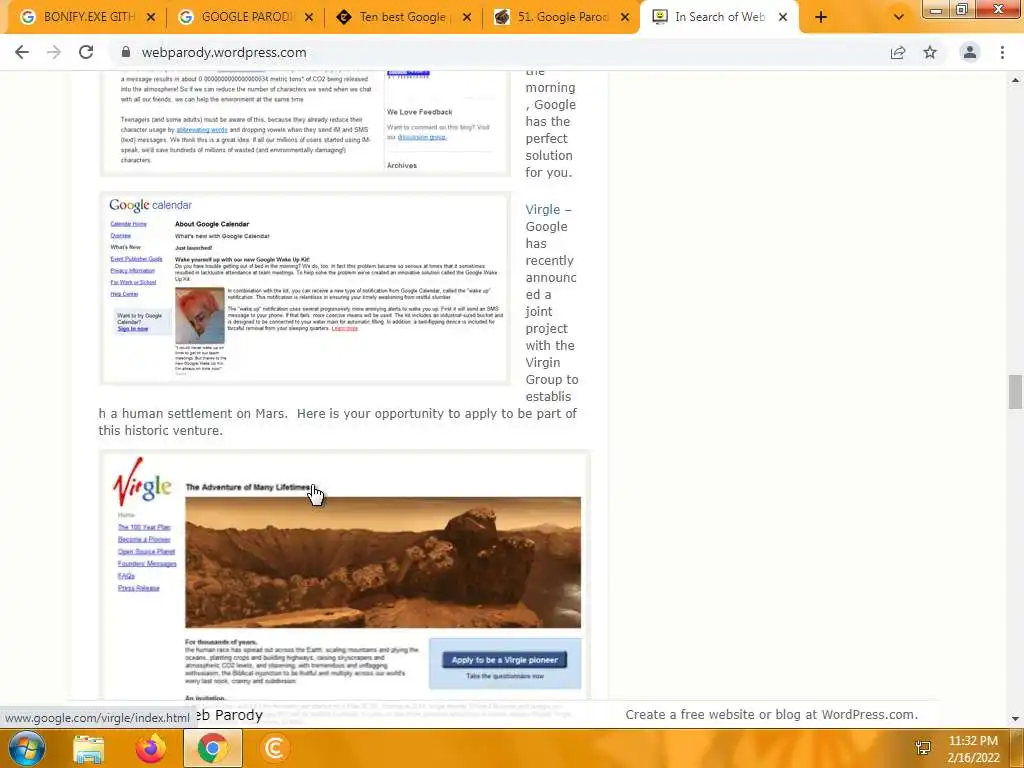This screenshot has height=768, width=1024.
Task: Click The 100 Year Plan link
Action: click(144, 527)
